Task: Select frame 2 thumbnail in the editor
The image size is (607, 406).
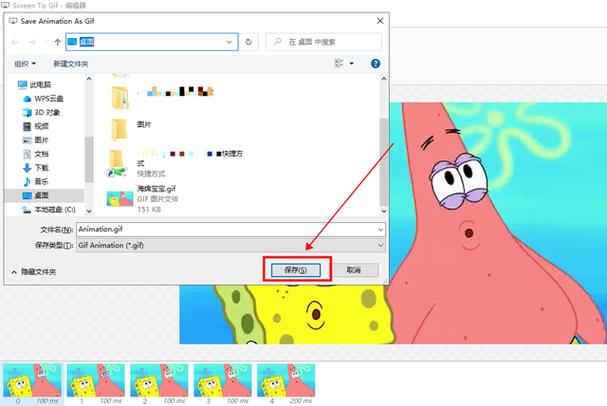Action: tap(159, 380)
